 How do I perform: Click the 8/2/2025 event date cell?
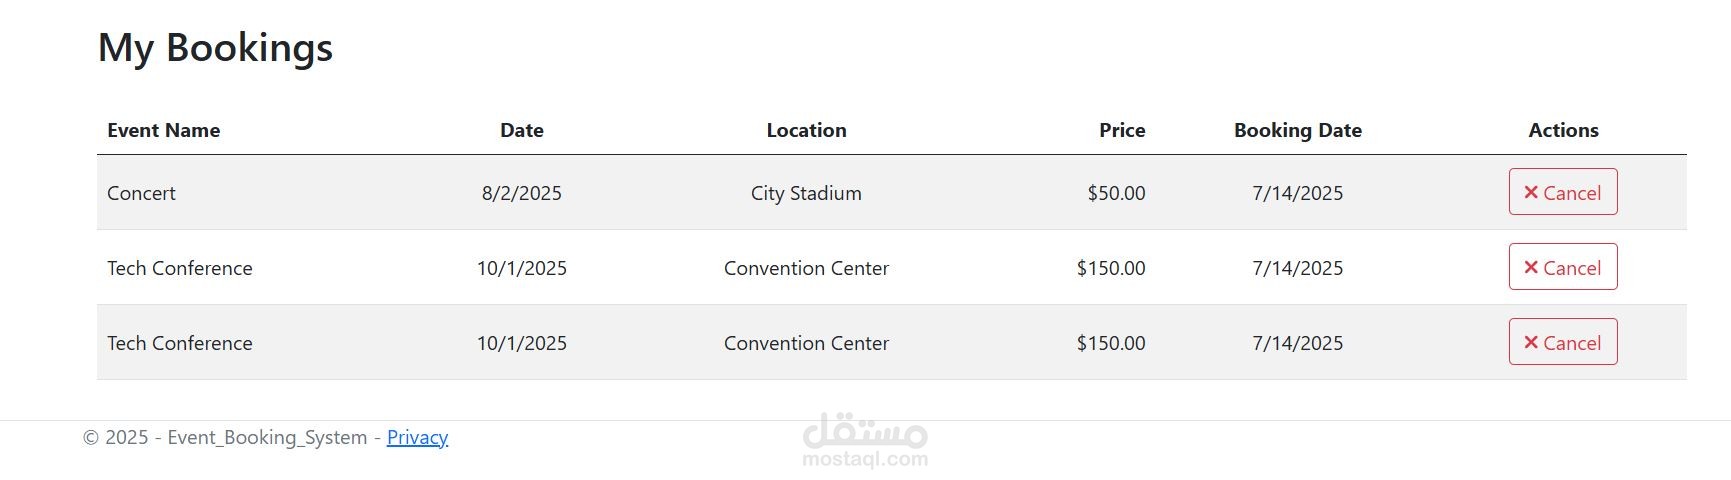tap(522, 193)
